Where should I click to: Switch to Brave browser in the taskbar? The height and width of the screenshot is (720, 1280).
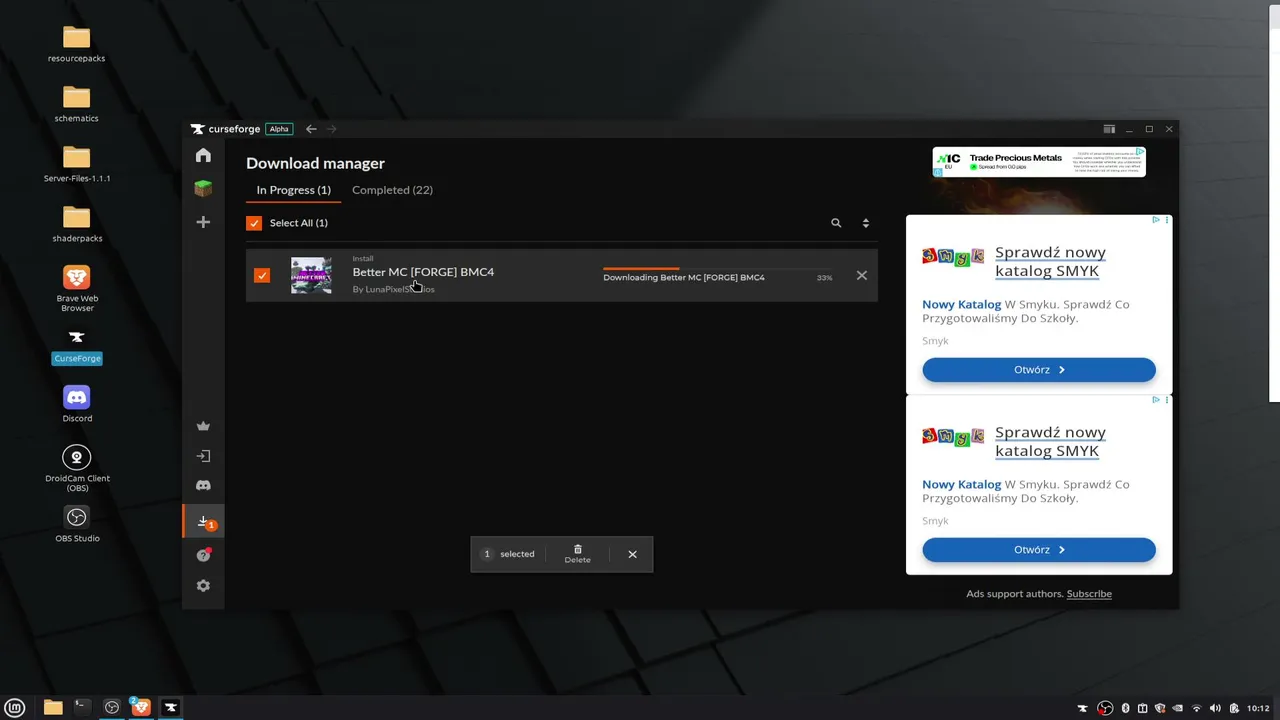click(x=141, y=707)
